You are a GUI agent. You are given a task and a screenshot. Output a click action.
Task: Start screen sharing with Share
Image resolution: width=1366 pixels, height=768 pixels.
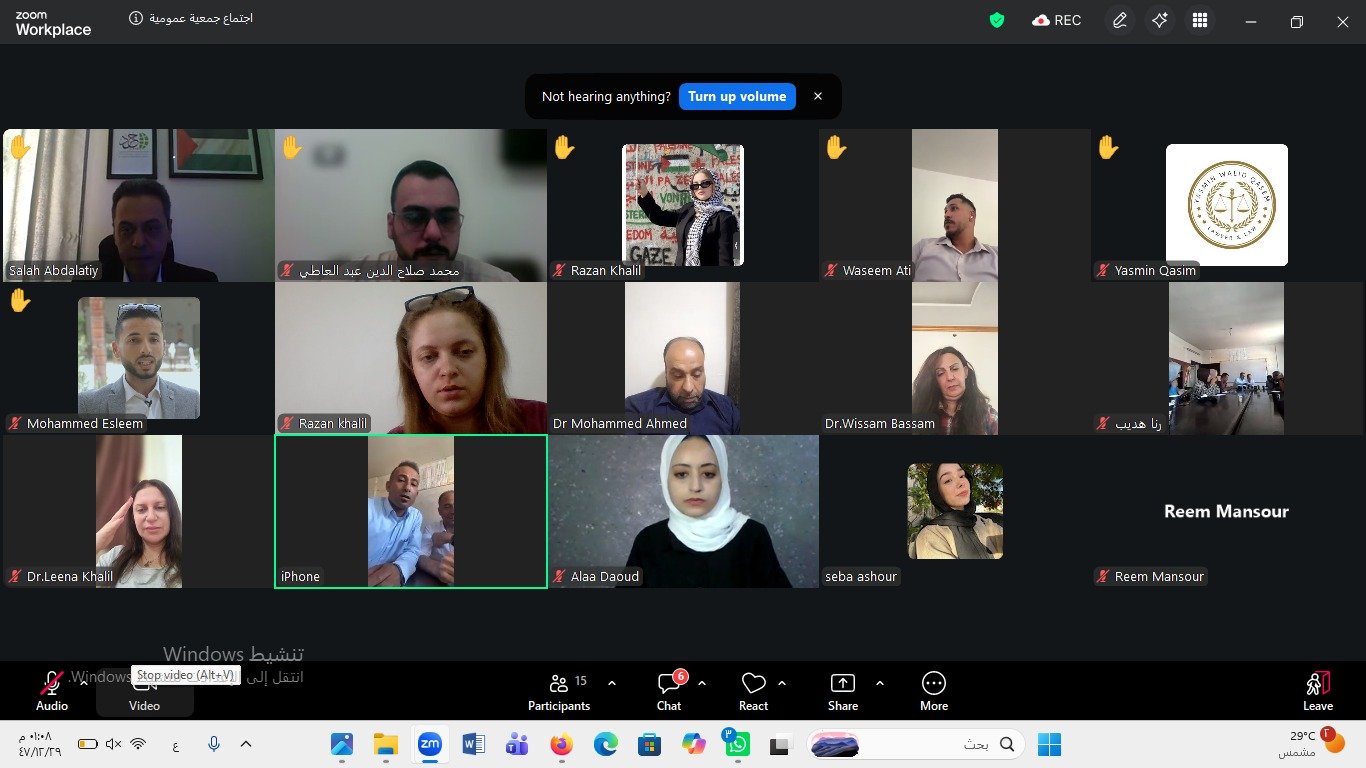pyautogui.click(x=843, y=692)
